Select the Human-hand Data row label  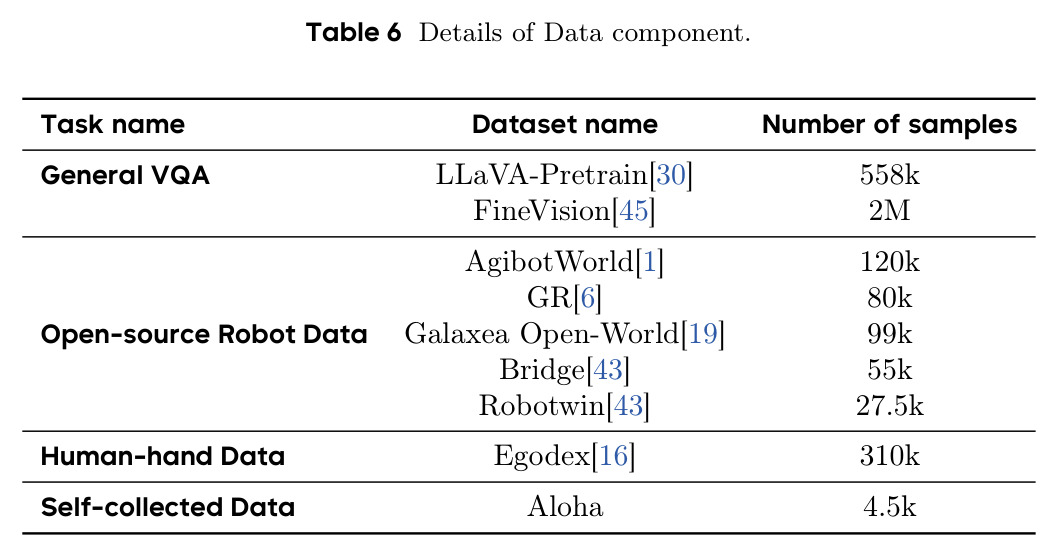click(x=163, y=456)
